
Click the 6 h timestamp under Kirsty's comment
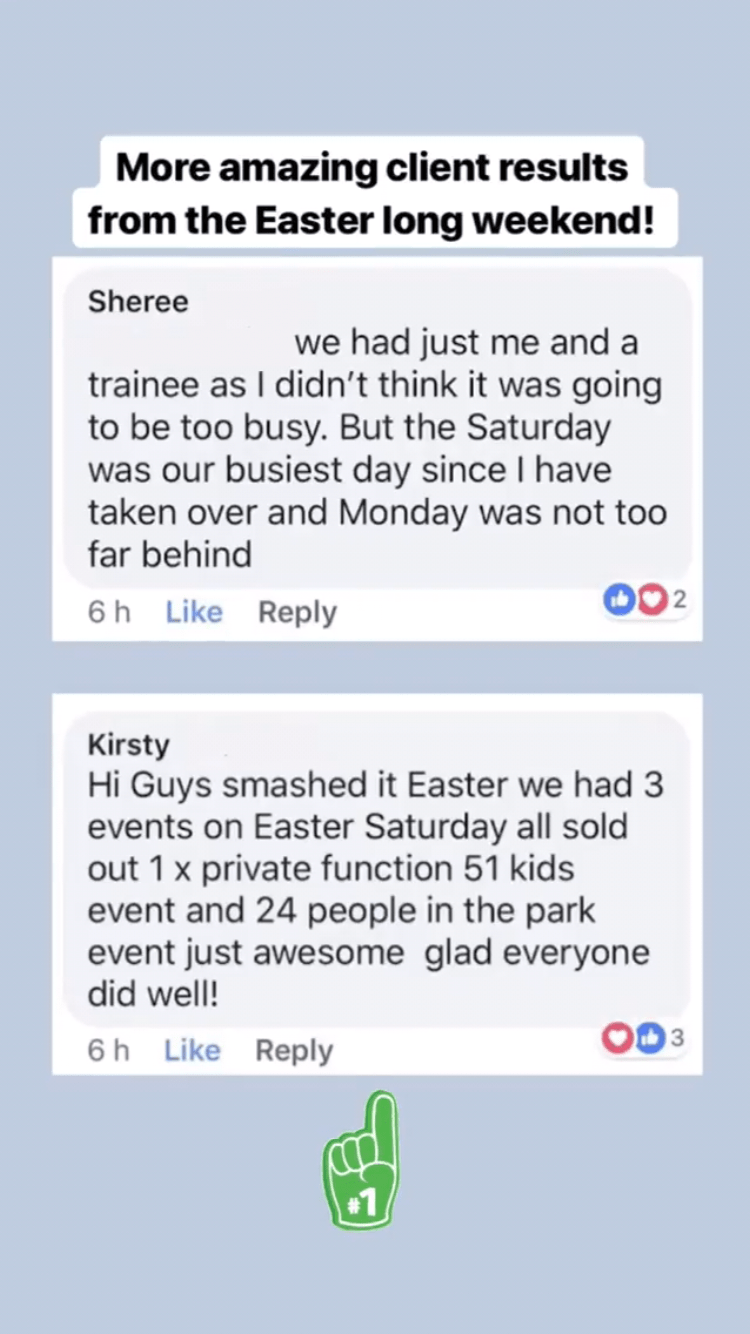pyautogui.click(x=109, y=1050)
